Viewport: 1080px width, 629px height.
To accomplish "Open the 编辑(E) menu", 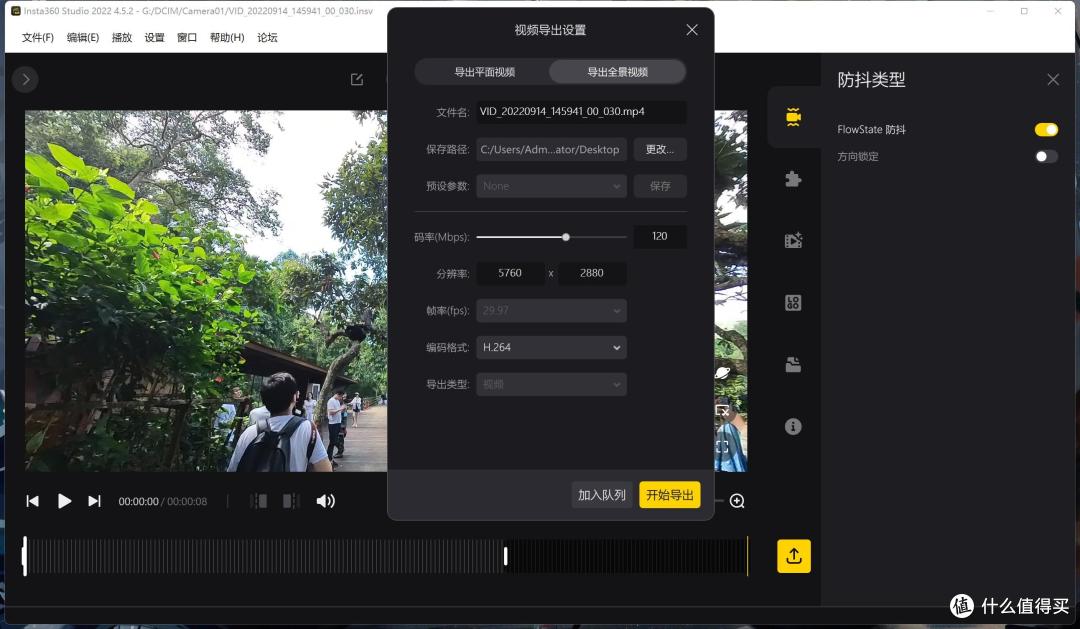I will (83, 37).
